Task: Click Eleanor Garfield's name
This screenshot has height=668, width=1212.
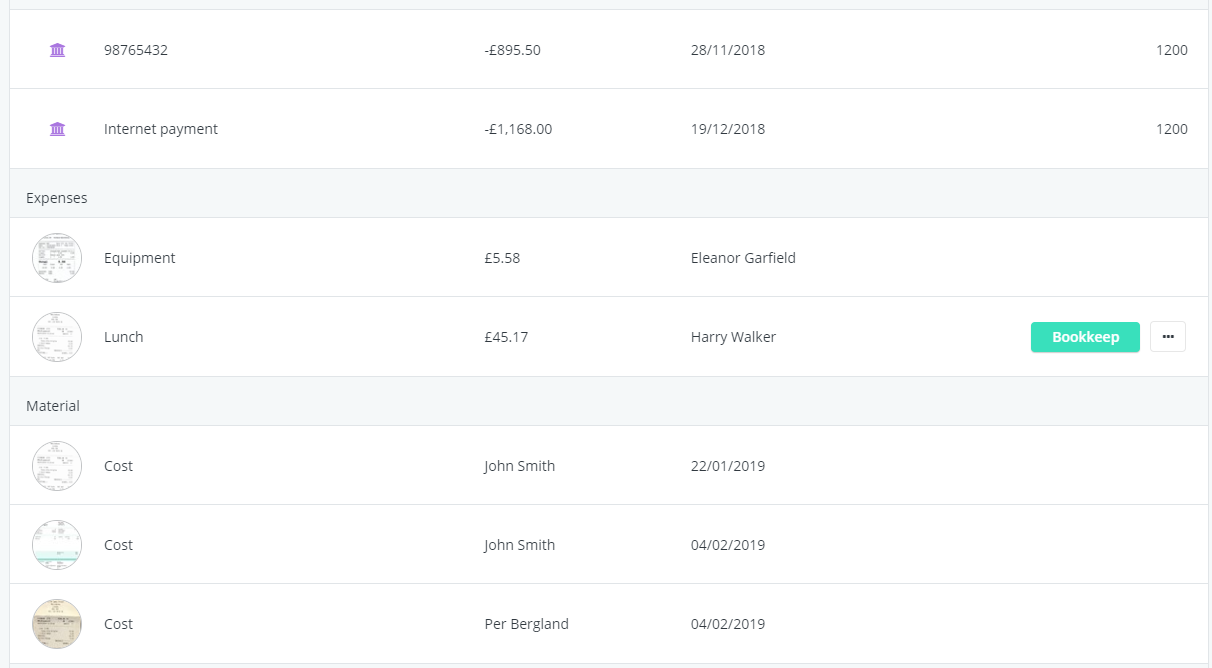Action: [x=743, y=258]
